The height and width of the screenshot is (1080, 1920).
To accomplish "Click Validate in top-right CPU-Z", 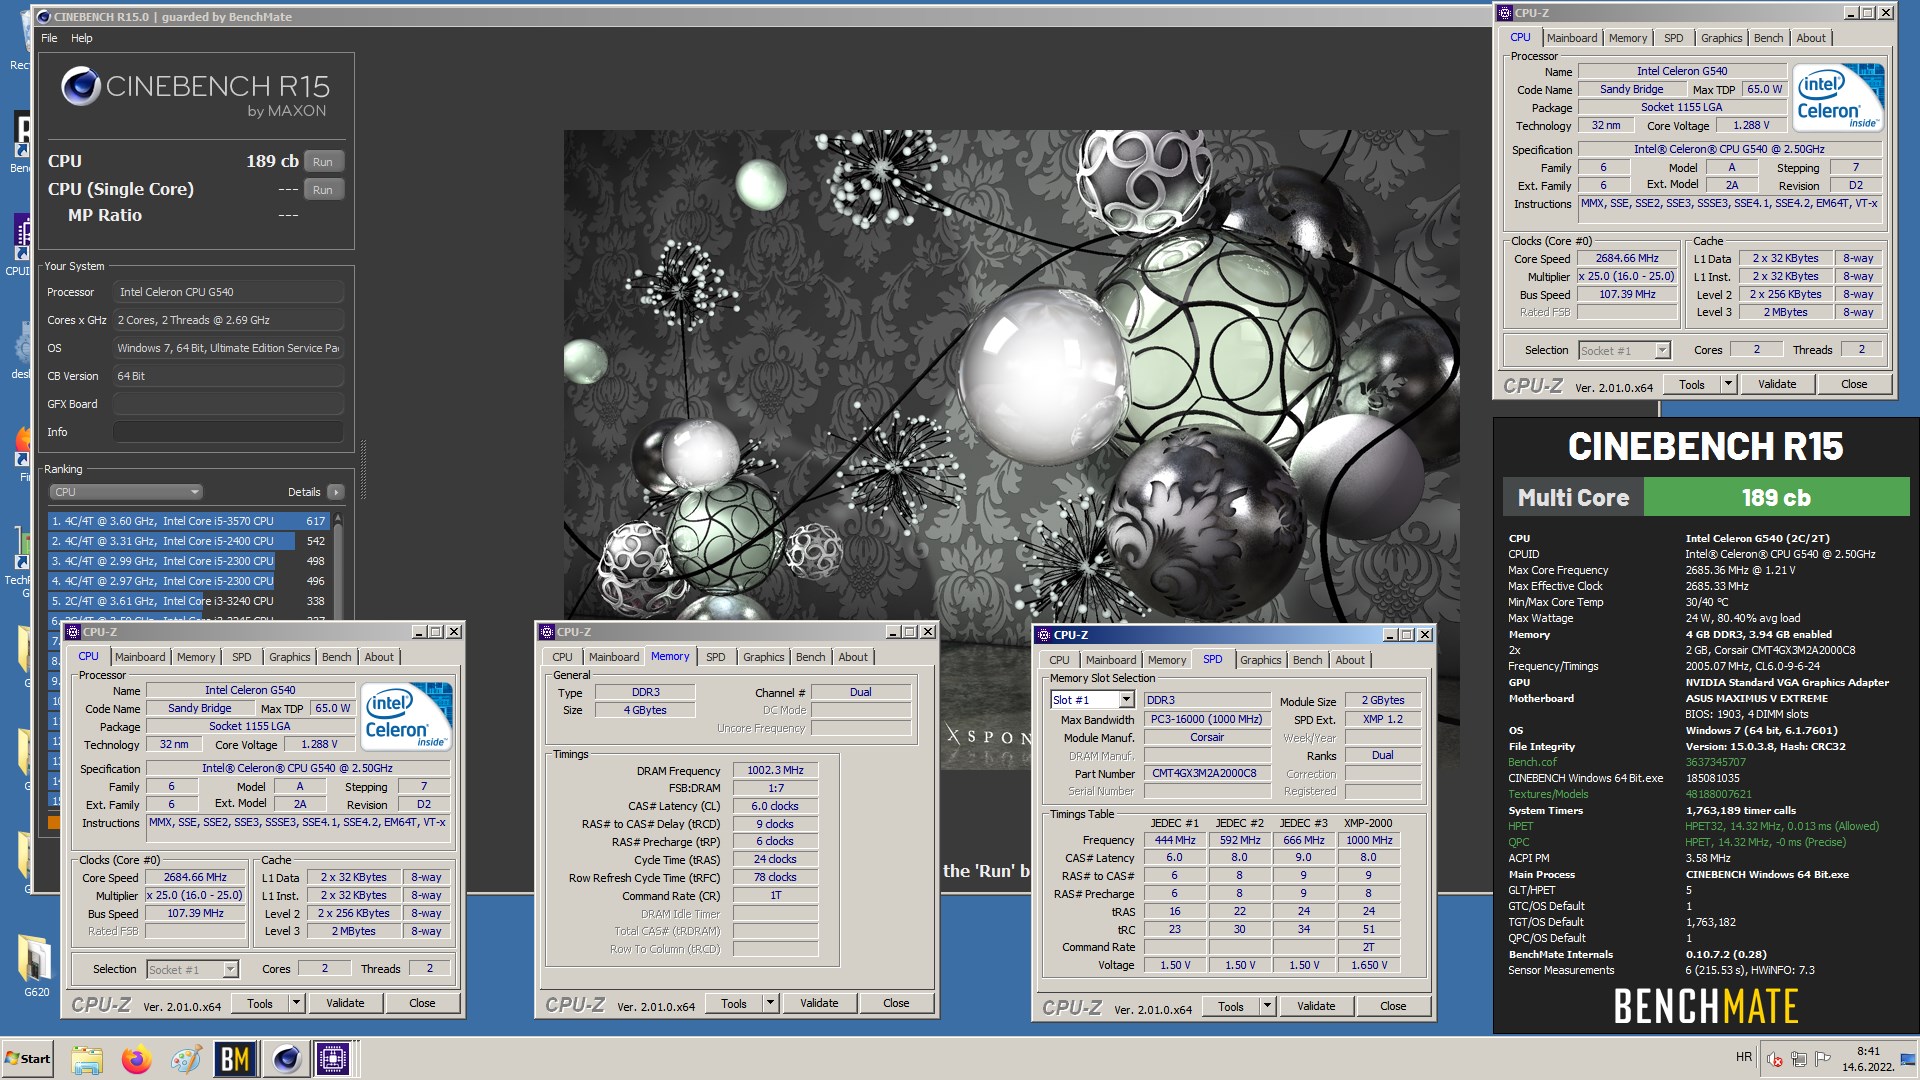I will pos(1777,384).
